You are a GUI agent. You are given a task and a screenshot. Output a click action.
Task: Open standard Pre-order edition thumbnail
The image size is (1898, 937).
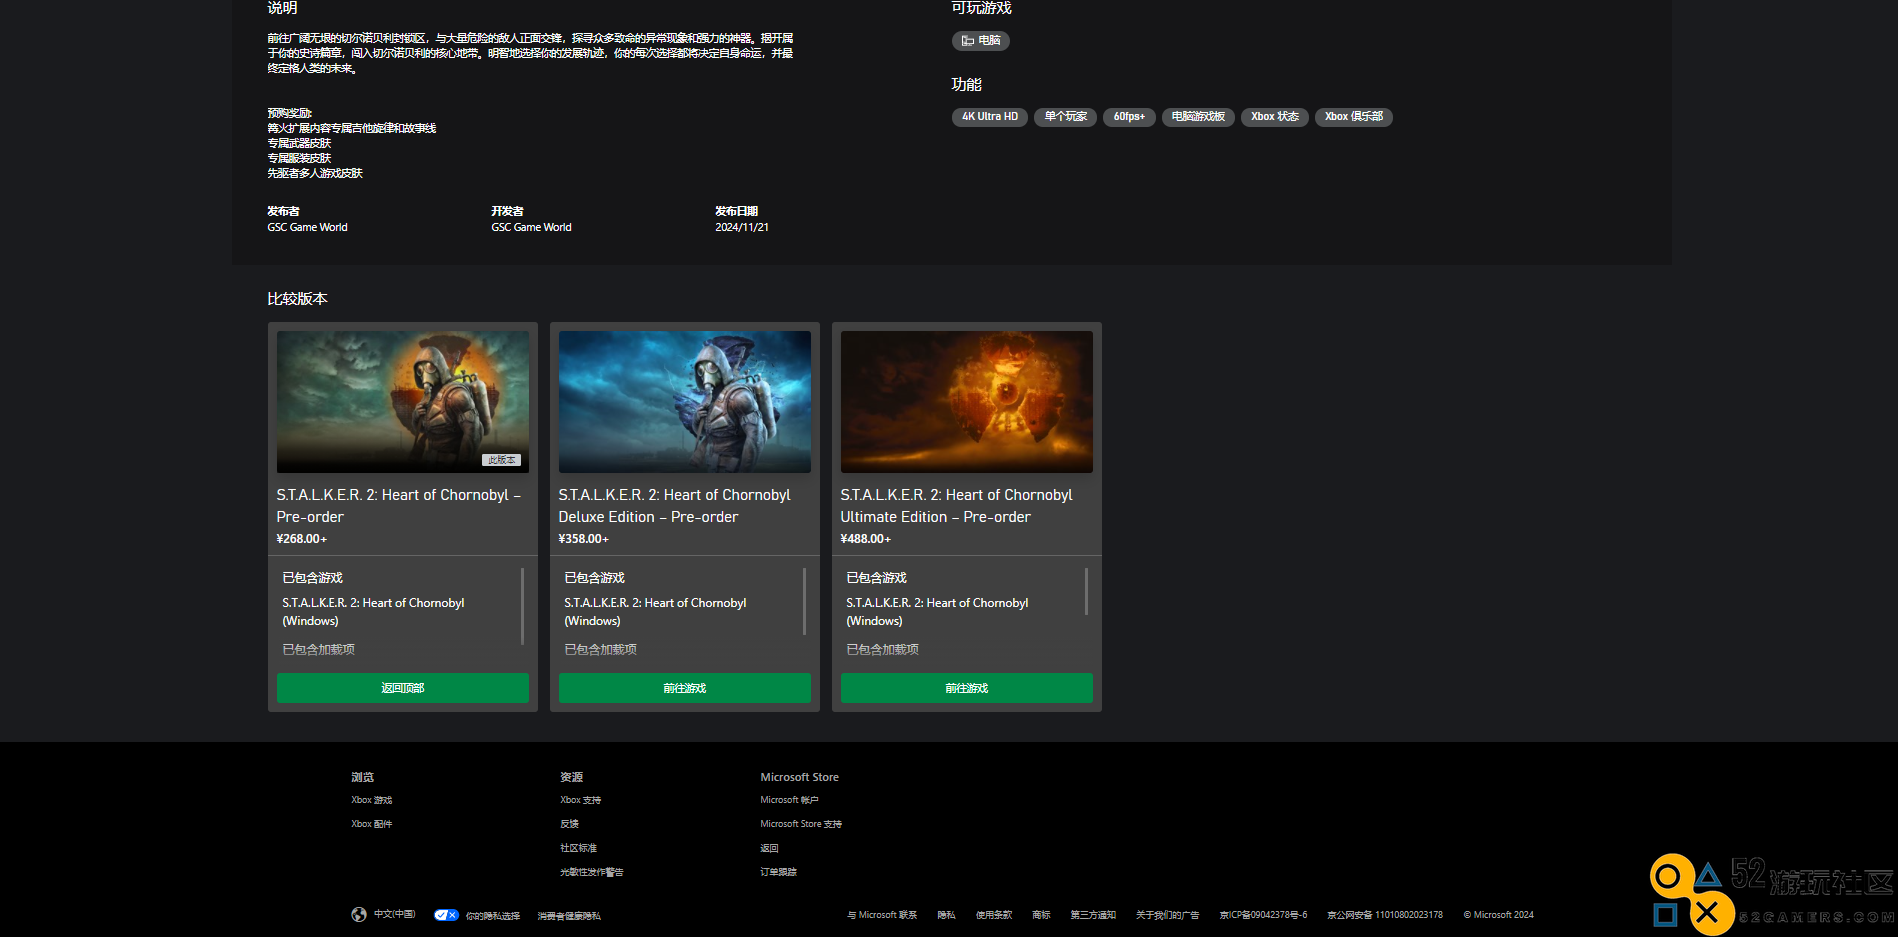[403, 402]
